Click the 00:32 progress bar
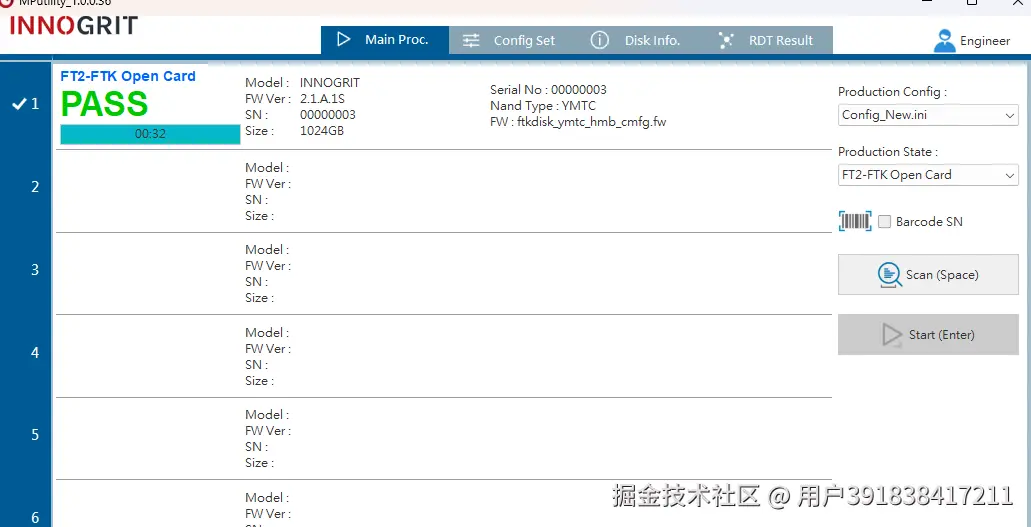 tap(150, 134)
